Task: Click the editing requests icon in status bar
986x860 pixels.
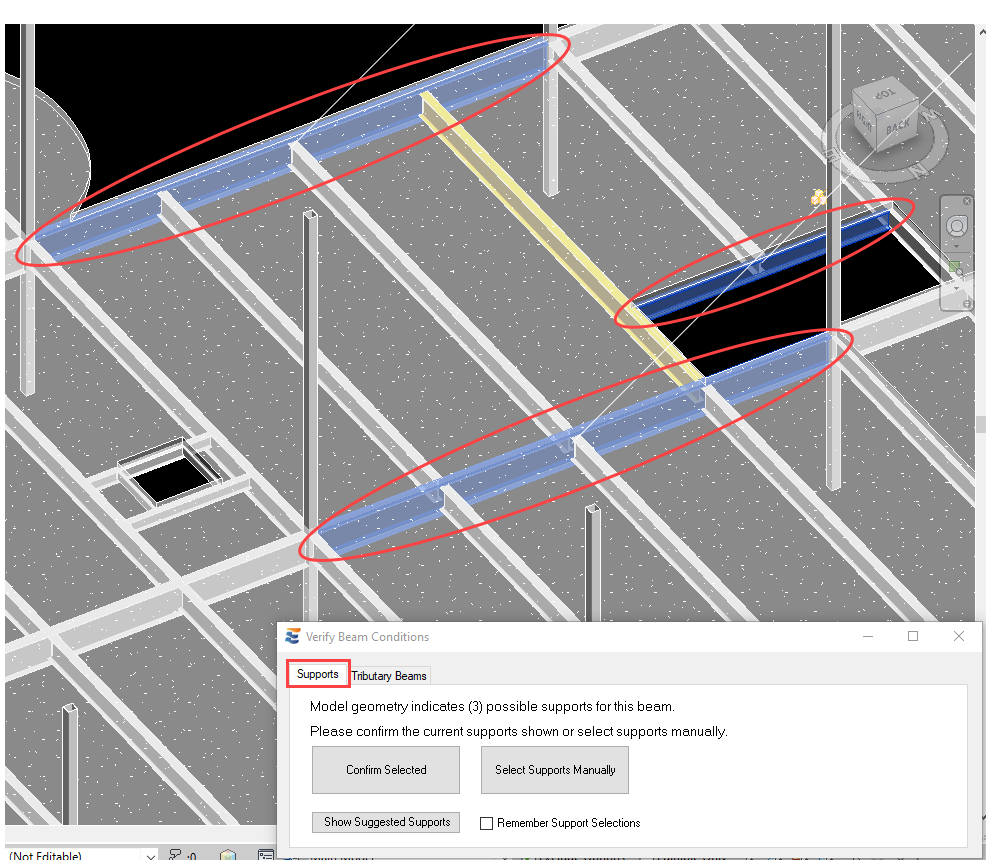Action: tap(175, 855)
